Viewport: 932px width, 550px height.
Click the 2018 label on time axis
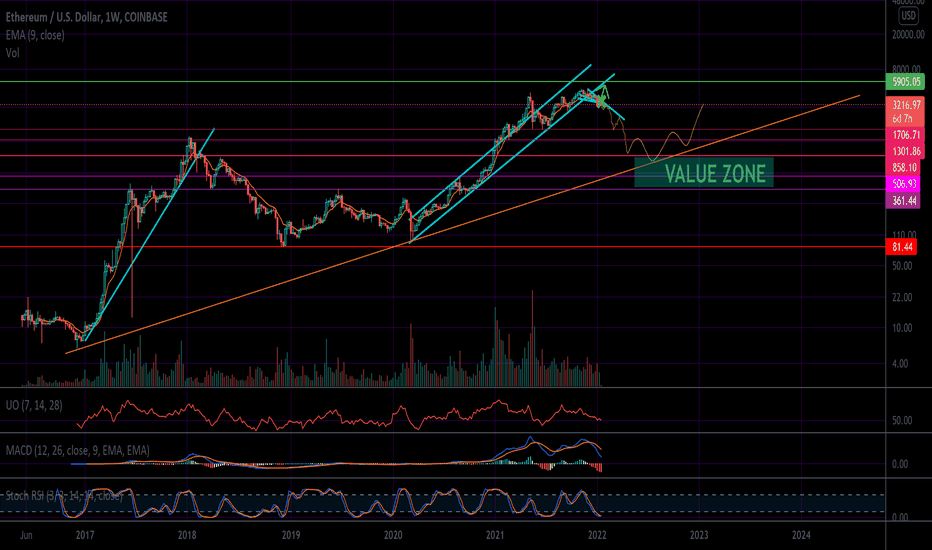pyautogui.click(x=187, y=535)
